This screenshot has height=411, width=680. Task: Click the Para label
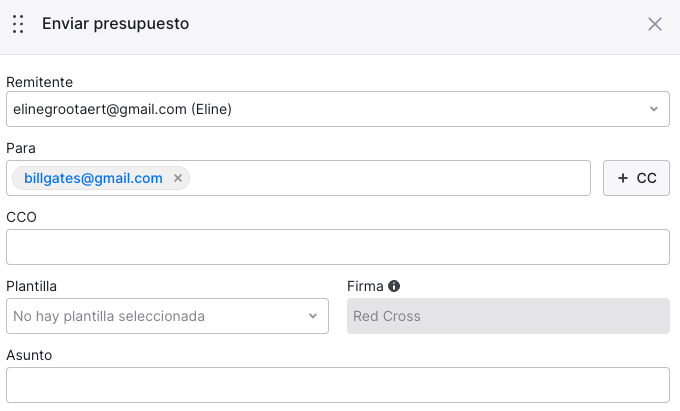click(20, 148)
